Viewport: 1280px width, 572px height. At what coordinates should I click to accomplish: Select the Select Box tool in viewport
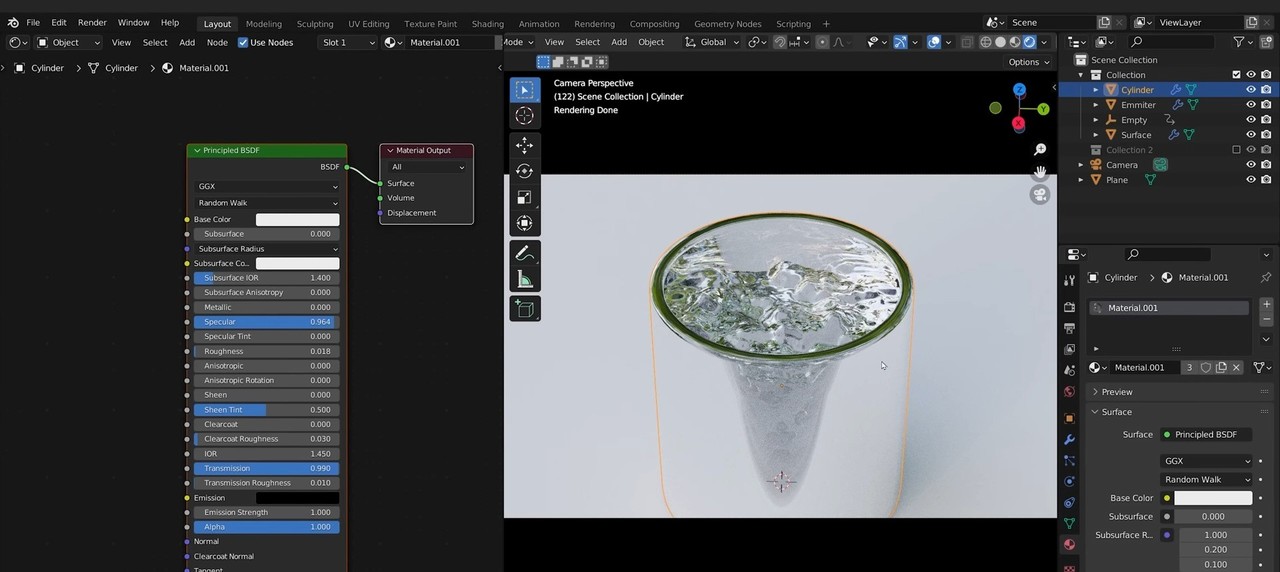(524, 90)
